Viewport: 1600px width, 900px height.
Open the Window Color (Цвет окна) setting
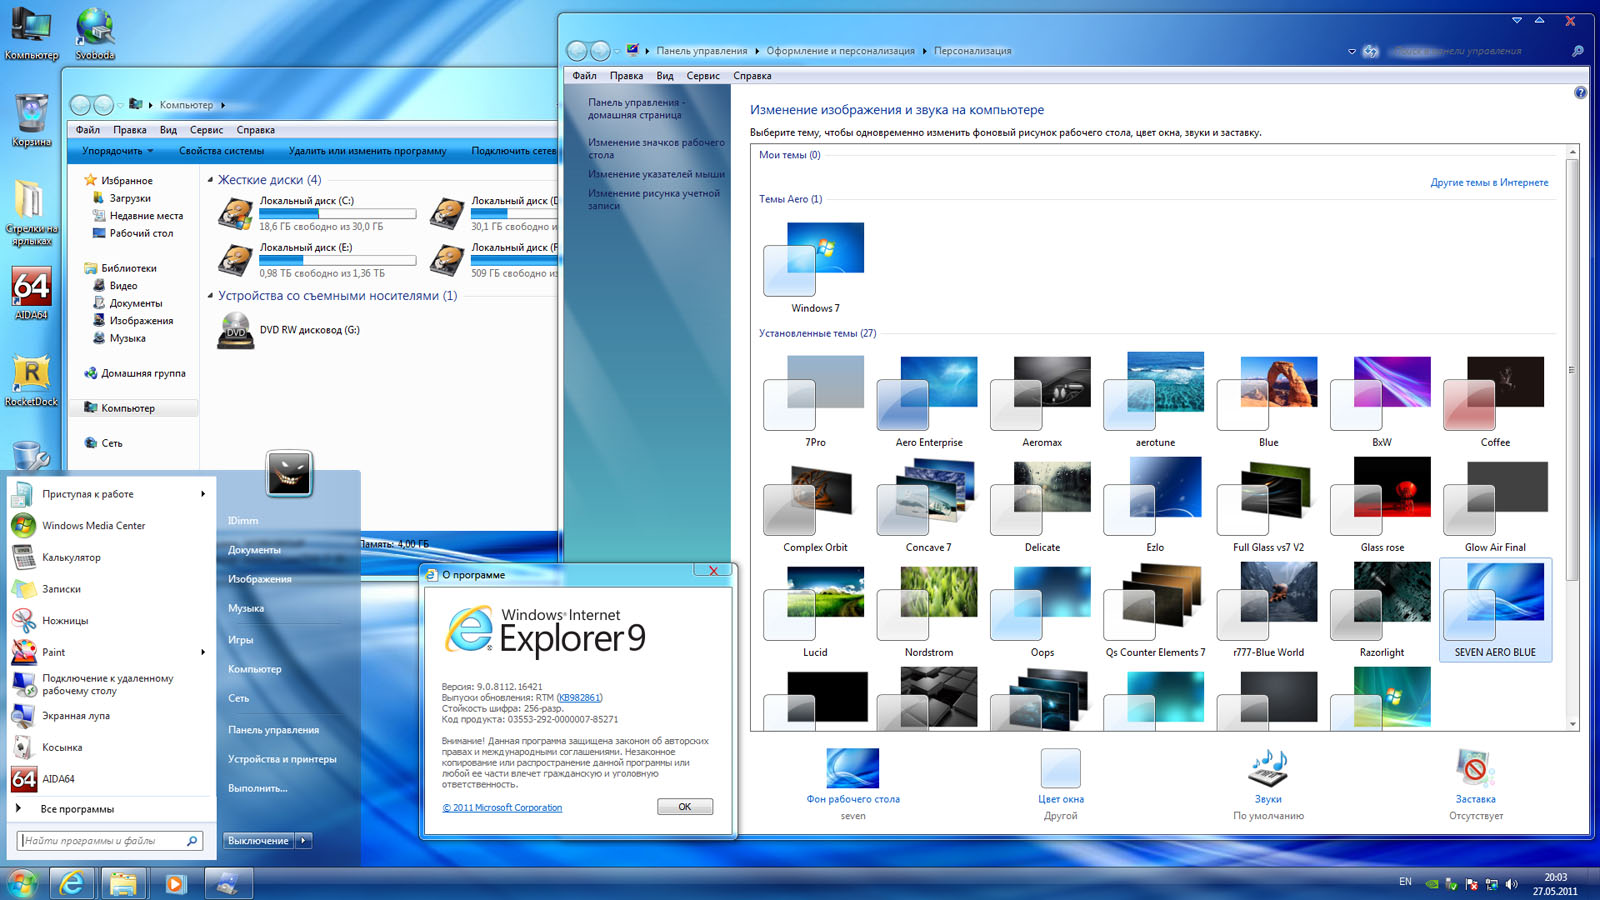point(1061,768)
